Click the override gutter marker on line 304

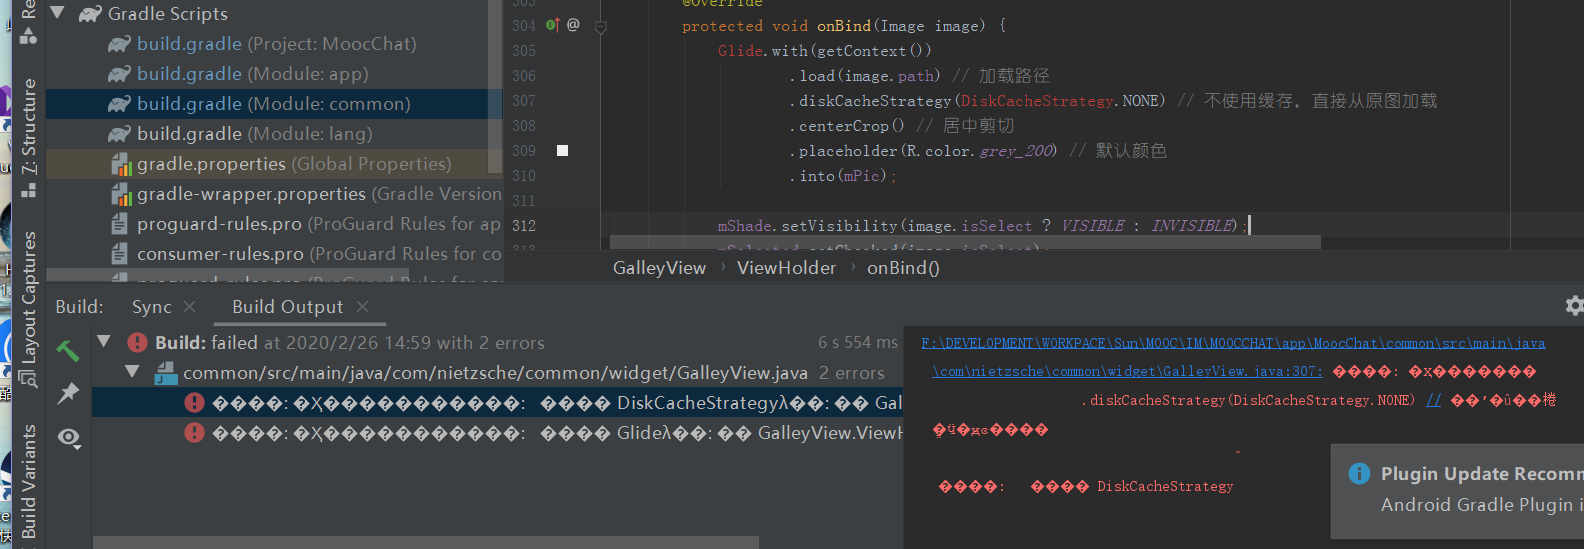[x=553, y=25]
